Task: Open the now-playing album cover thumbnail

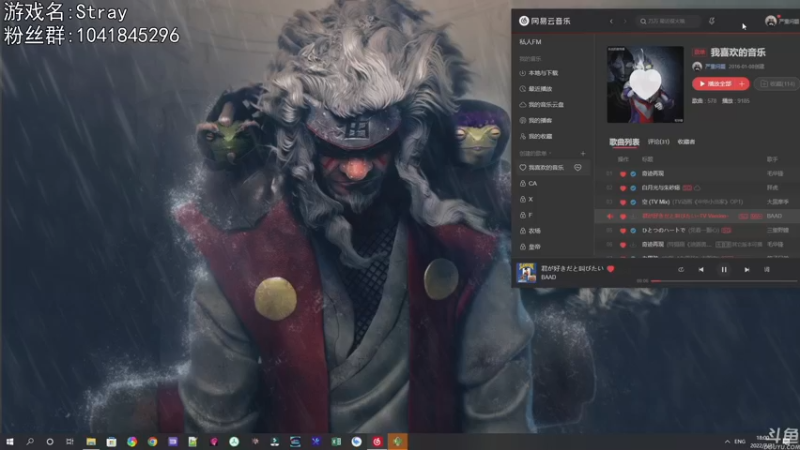Action: click(x=527, y=272)
